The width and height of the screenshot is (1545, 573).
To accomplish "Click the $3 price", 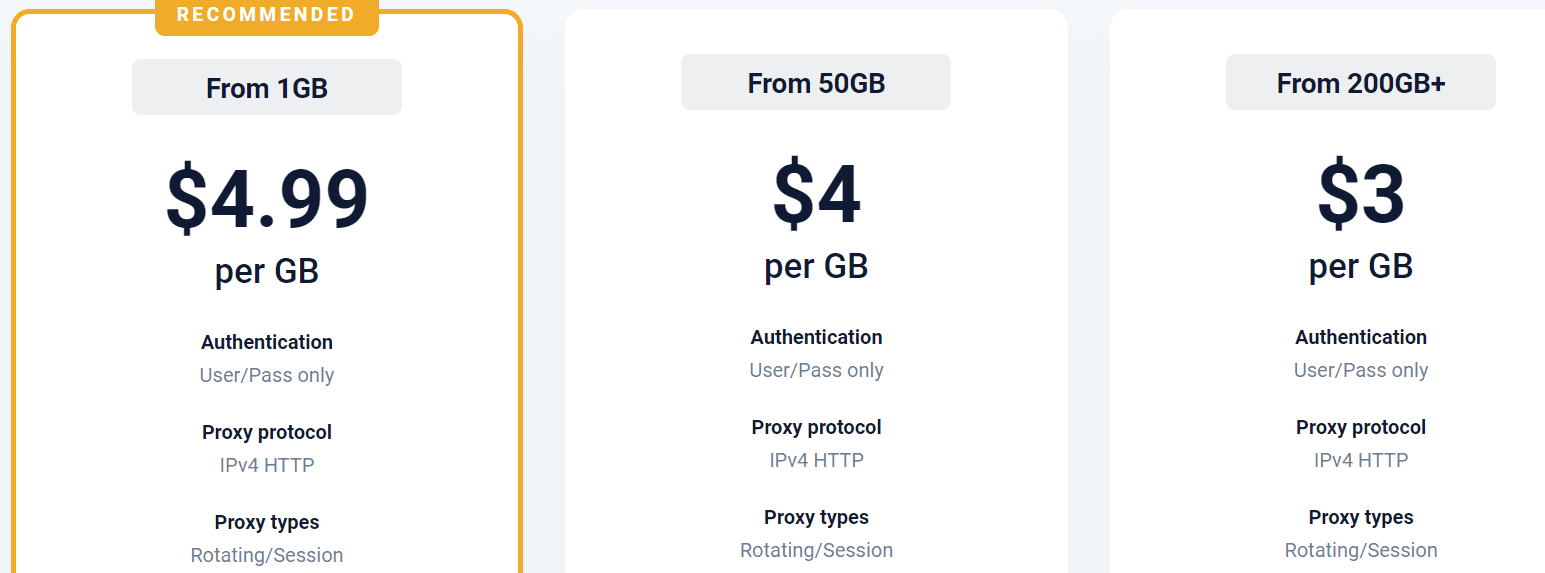I will pyautogui.click(x=1361, y=194).
